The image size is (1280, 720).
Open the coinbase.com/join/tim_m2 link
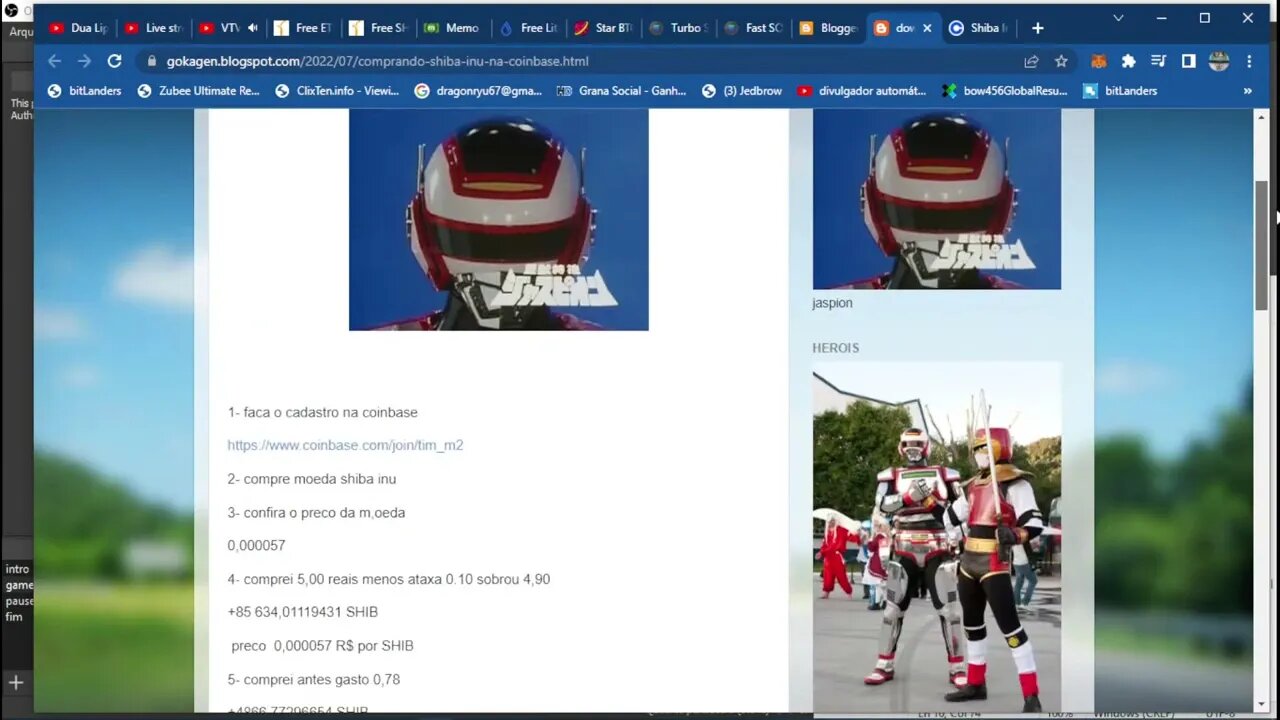click(x=345, y=445)
